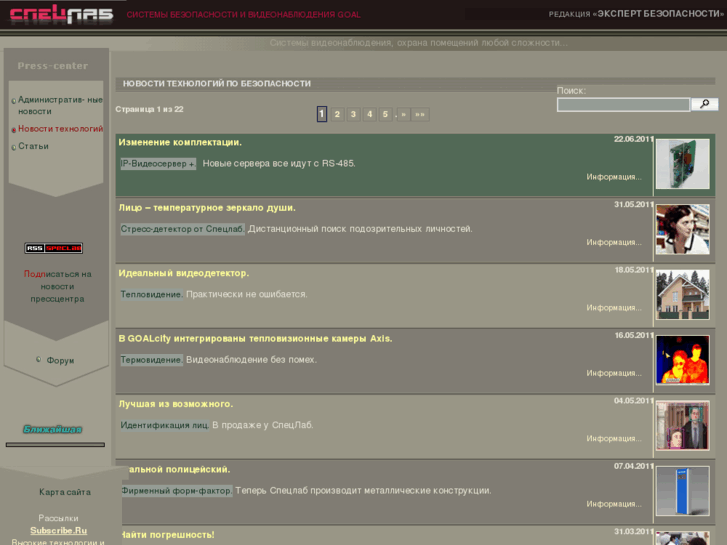Viewport: 727px width, 545px height.
Task: Click Информация for the 18.05.2011 news item
Action: [x=614, y=308]
